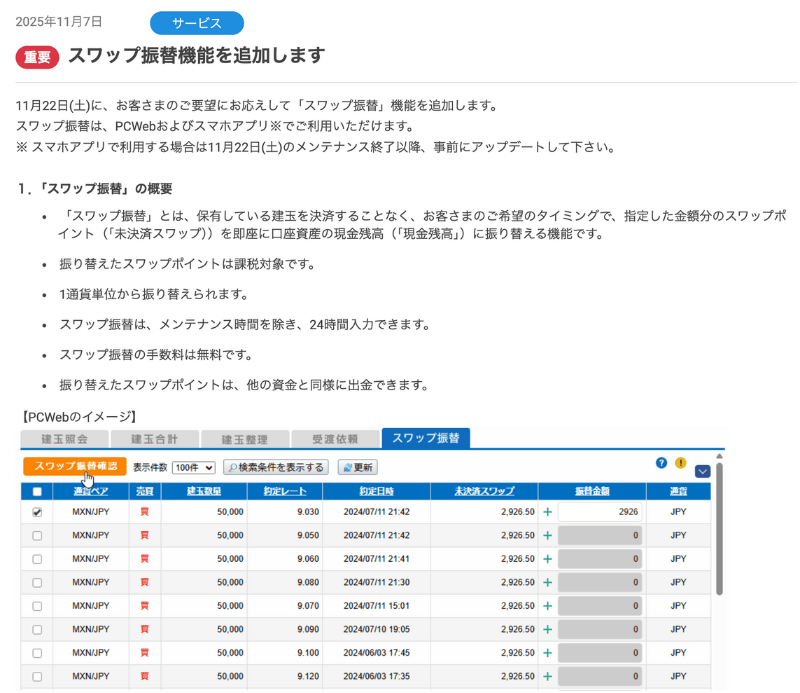Image resolution: width=800 pixels, height=693 pixels.
Task: Check the checkbox for the 9.060 rate row
Action: coord(37,558)
